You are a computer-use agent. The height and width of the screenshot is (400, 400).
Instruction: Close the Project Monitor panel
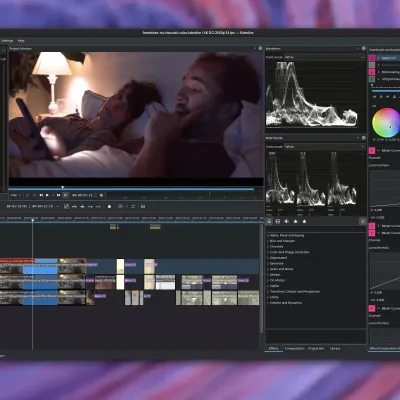coord(260,48)
